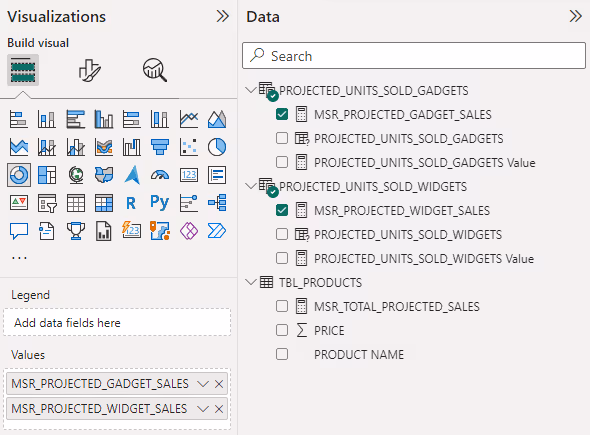
Task: Select the table visual
Action: [x=76, y=203]
